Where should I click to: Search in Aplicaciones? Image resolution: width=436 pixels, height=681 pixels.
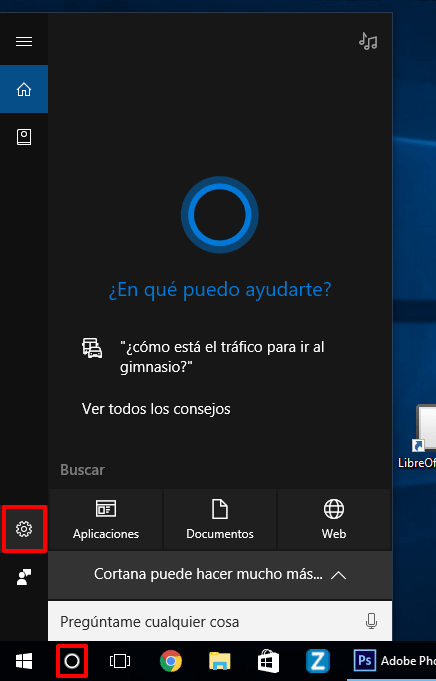[x=106, y=519]
